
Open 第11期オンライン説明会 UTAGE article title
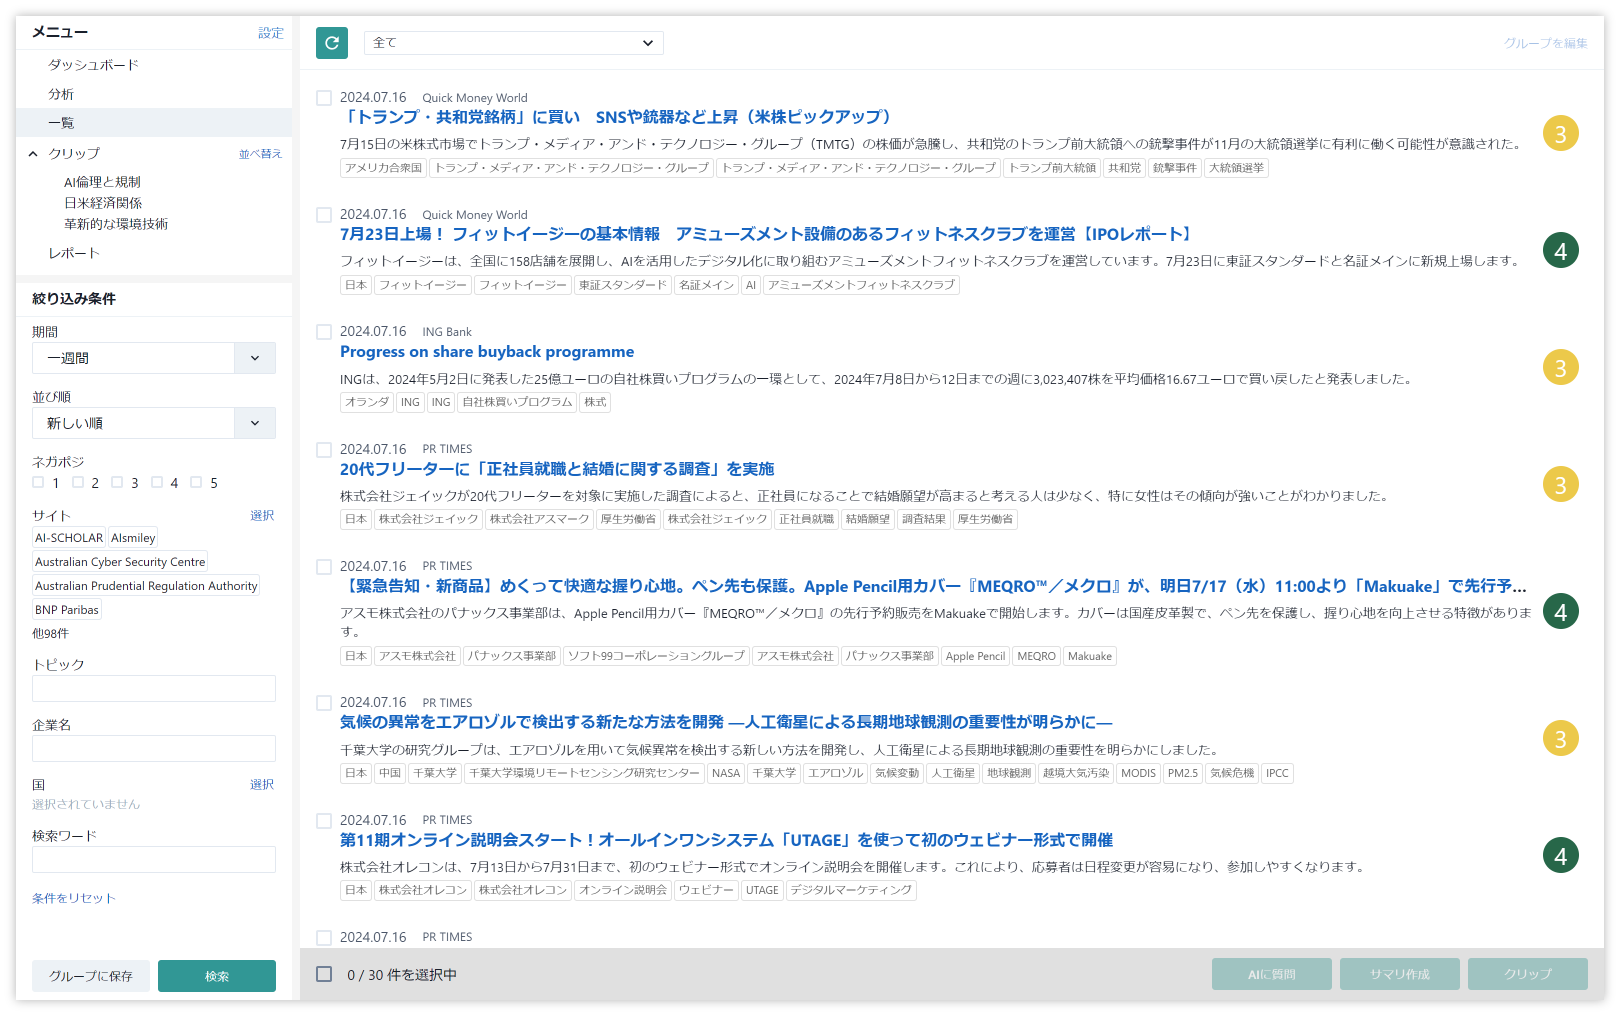(x=727, y=840)
